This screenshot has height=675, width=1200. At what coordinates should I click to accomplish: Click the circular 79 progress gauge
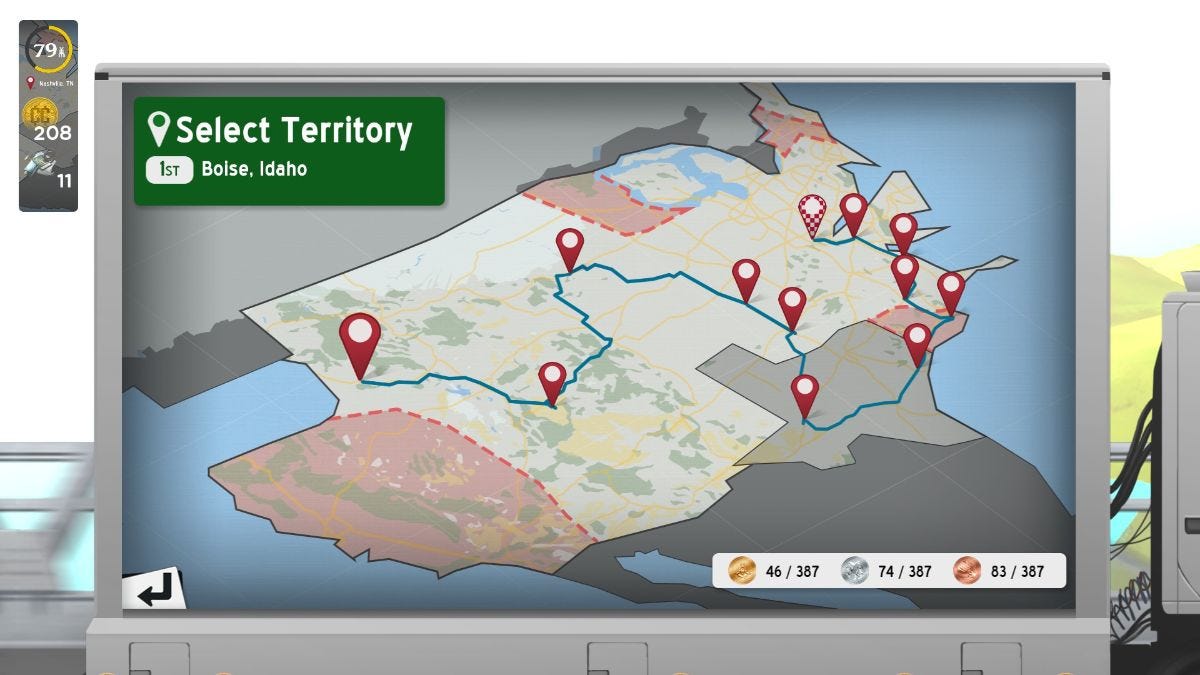(47, 49)
